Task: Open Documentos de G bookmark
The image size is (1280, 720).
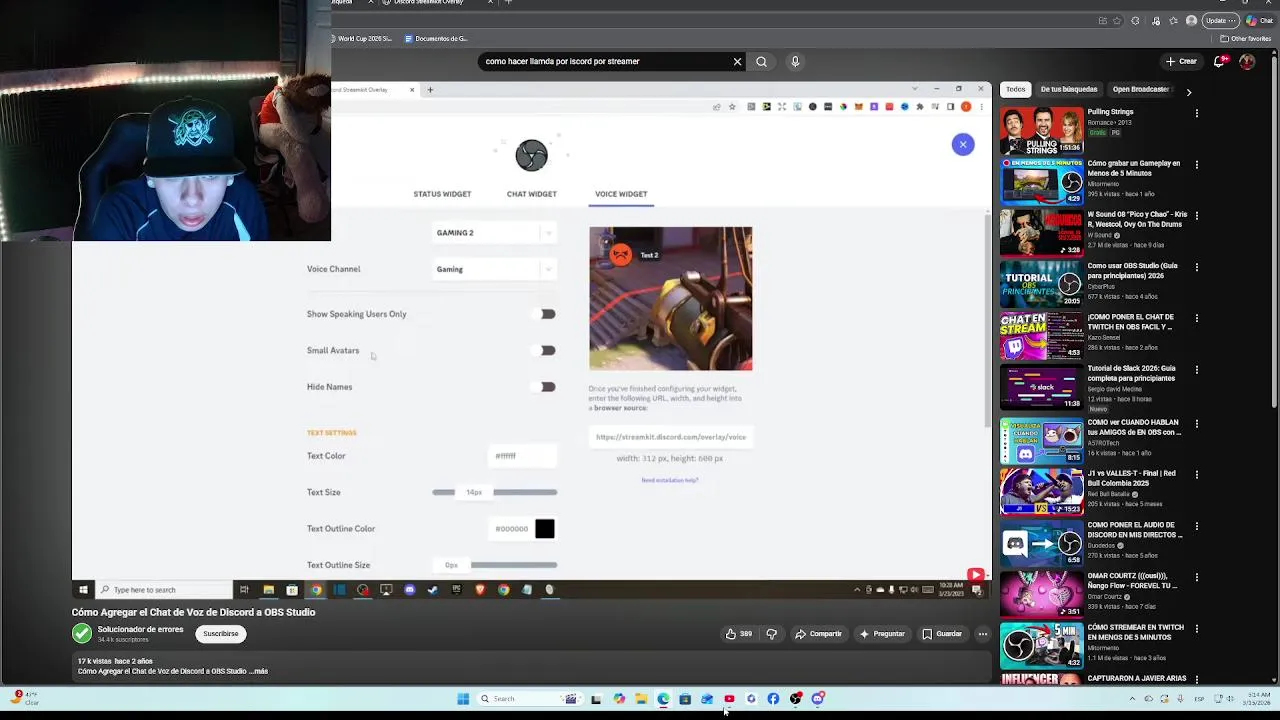Action: point(437,39)
